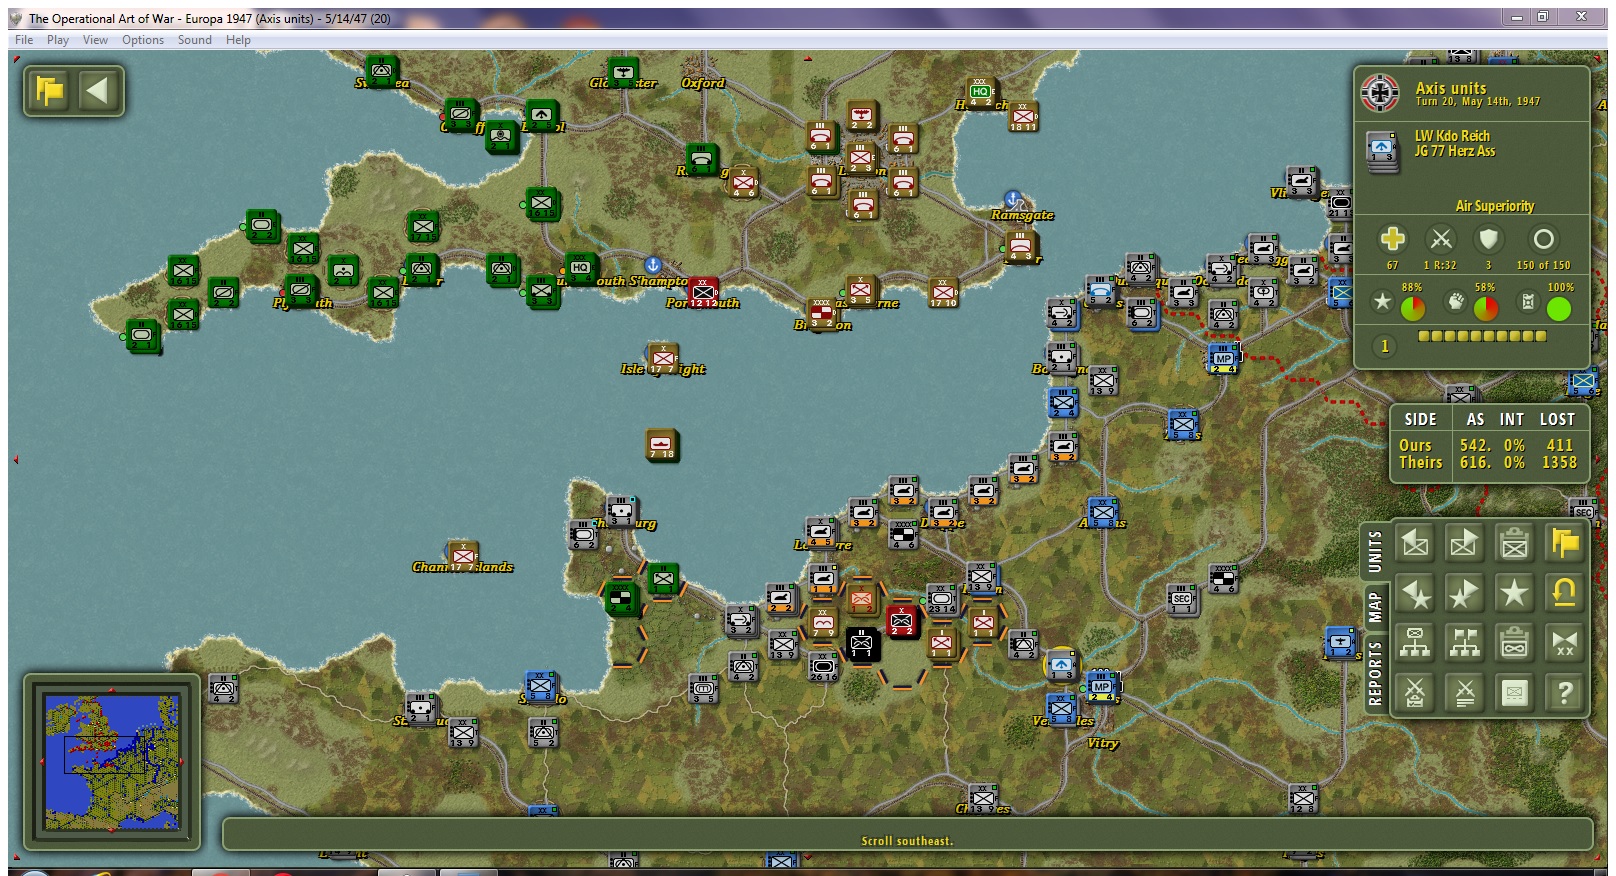The image size is (1616, 876).
Task: Click 'Axis units' panel title
Action: point(1451,88)
